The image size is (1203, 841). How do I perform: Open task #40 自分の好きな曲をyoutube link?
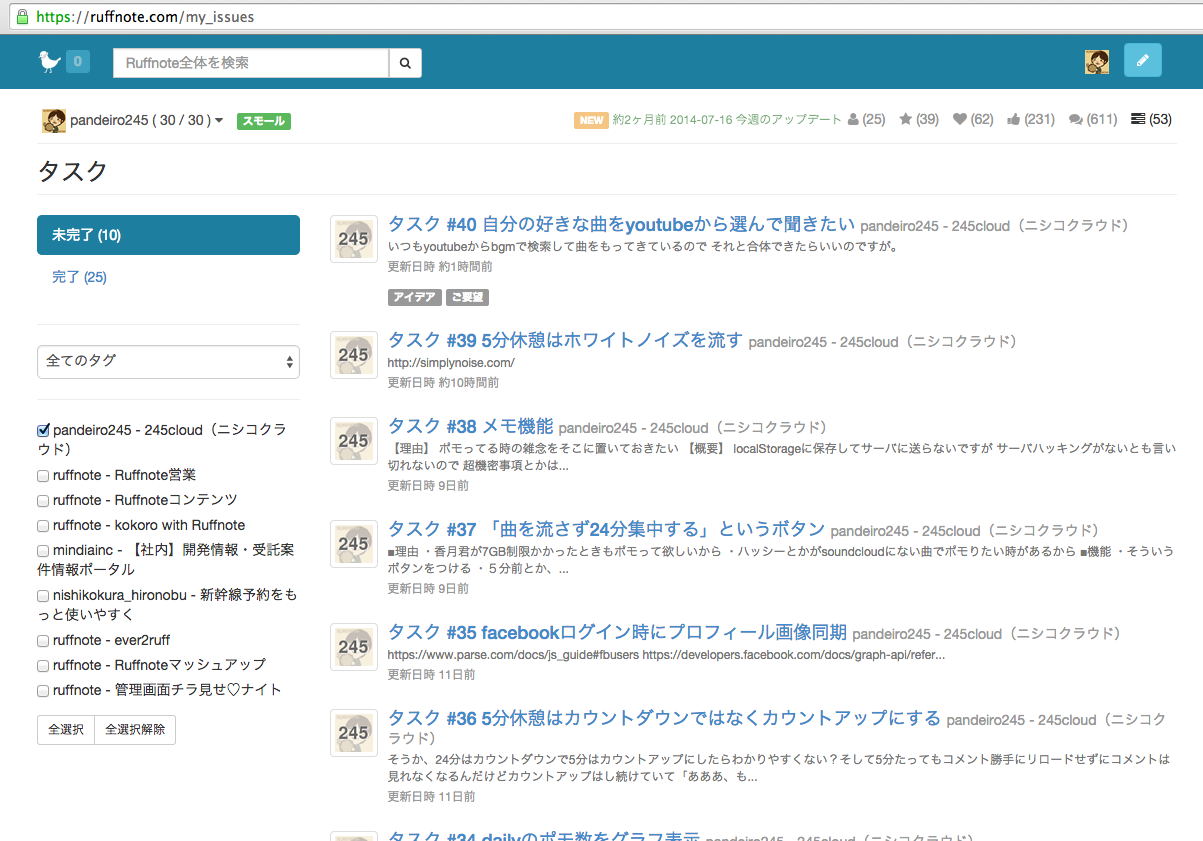tap(622, 224)
